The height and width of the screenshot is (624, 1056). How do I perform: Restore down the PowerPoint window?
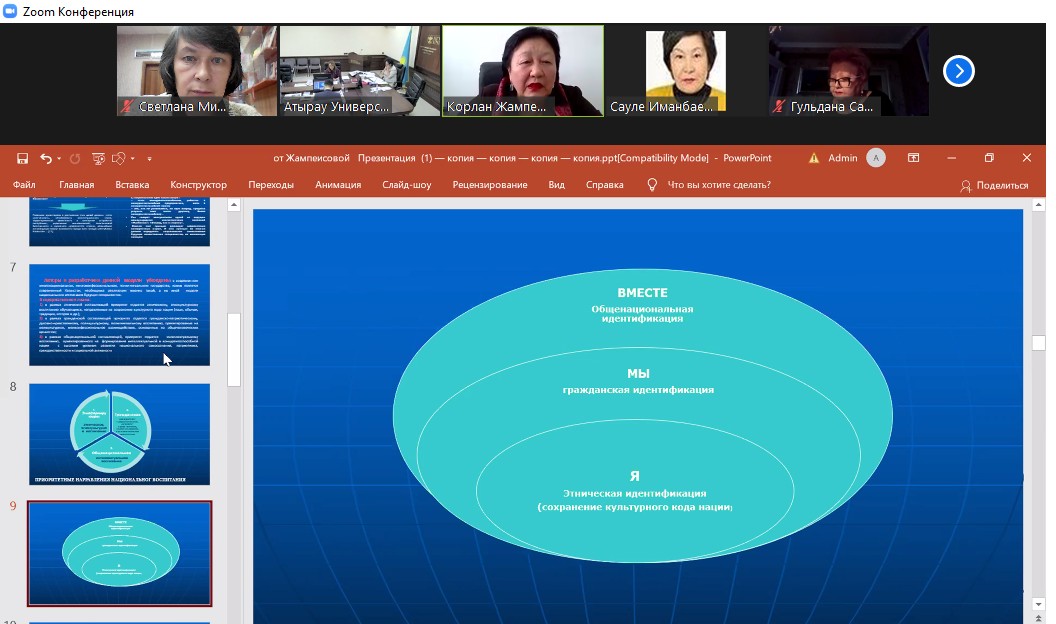click(x=989, y=158)
